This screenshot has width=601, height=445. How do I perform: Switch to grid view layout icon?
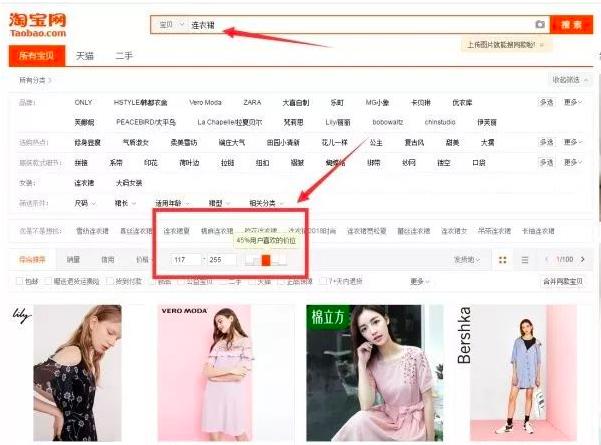(x=502, y=260)
